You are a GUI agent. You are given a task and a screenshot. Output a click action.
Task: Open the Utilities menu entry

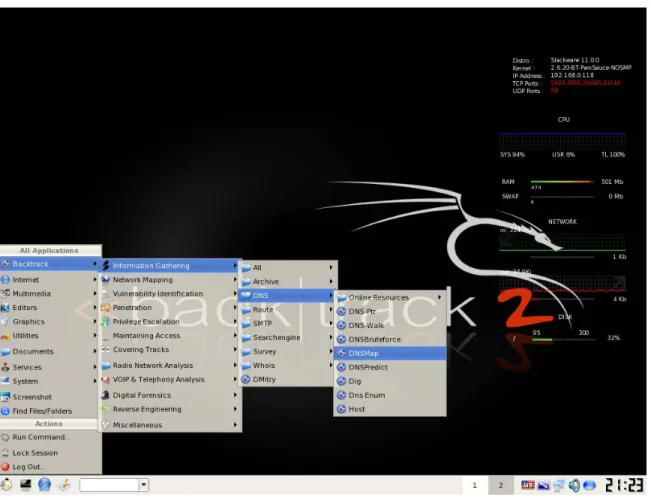(x=50, y=336)
